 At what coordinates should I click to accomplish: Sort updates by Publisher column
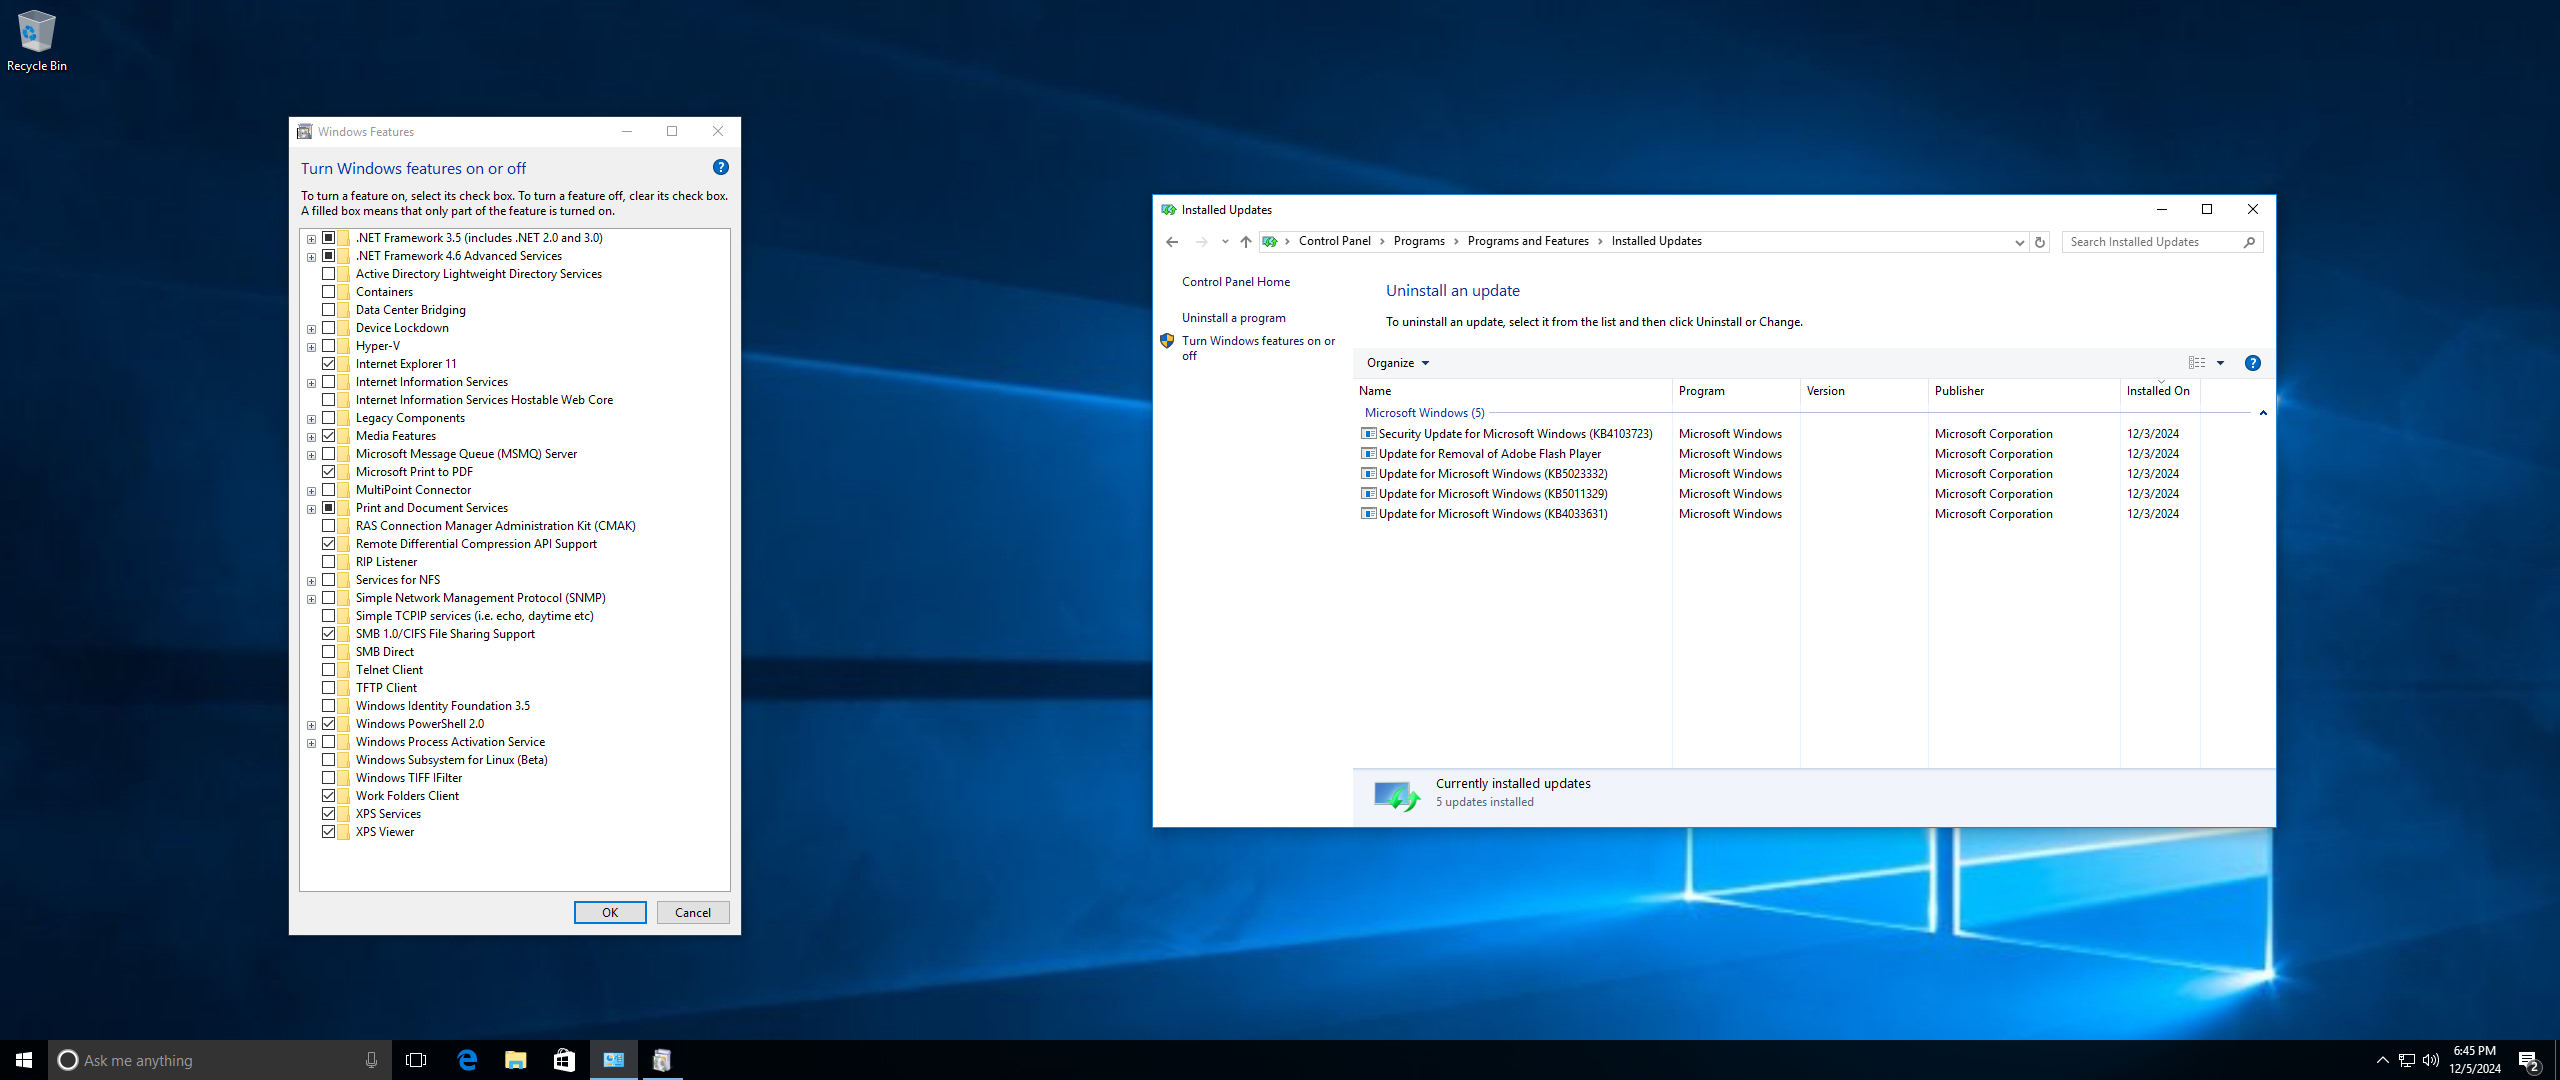(x=2024, y=391)
